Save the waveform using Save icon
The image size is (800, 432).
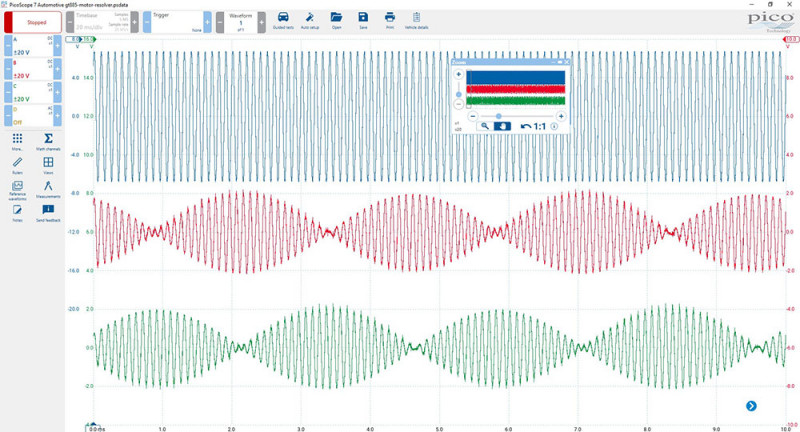tap(363, 20)
